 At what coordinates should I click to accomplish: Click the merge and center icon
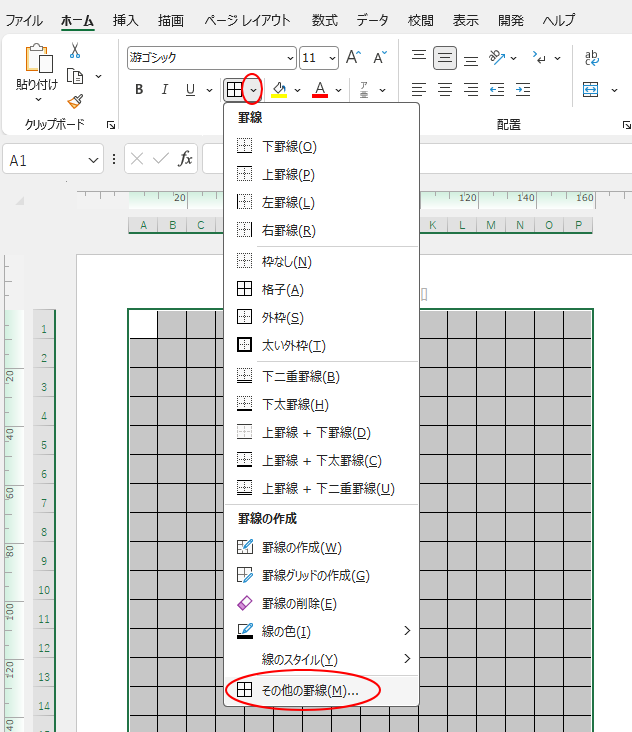pyautogui.click(x=590, y=89)
